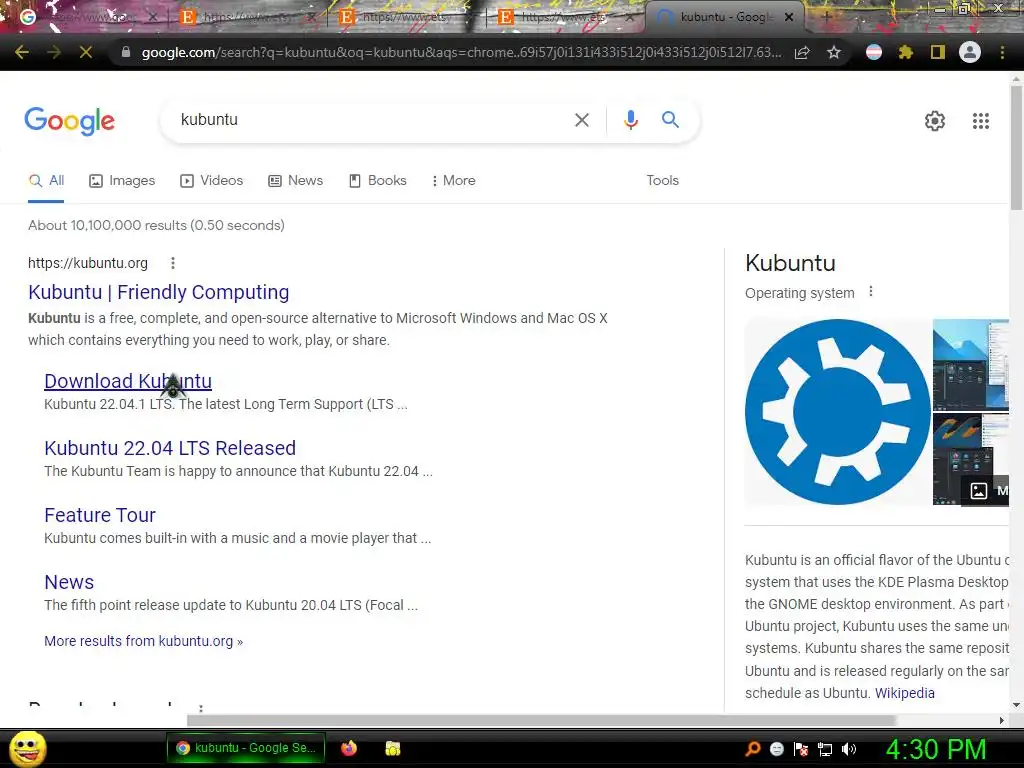
Task: Switch to News search tab
Action: point(296,181)
